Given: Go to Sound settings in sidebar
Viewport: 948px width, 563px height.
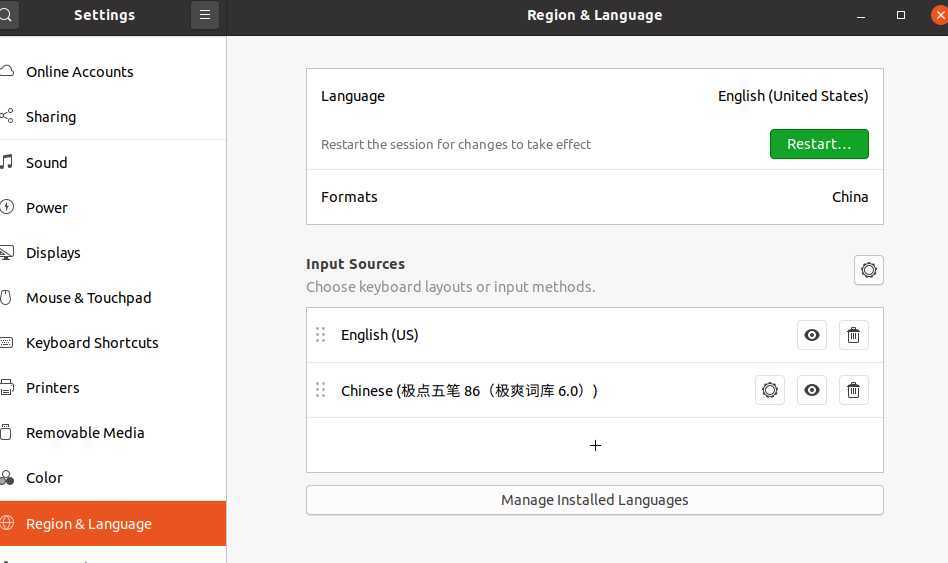Looking at the screenshot, I should [47, 163].
